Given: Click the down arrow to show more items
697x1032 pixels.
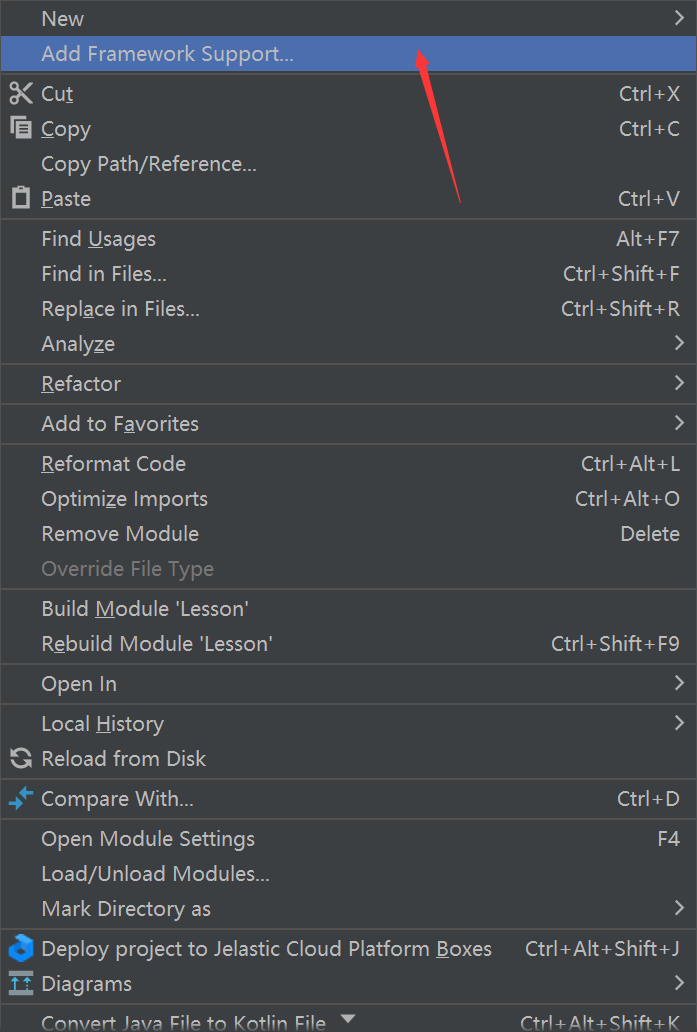Looking at the screenshot, I should pos(348,1019).
